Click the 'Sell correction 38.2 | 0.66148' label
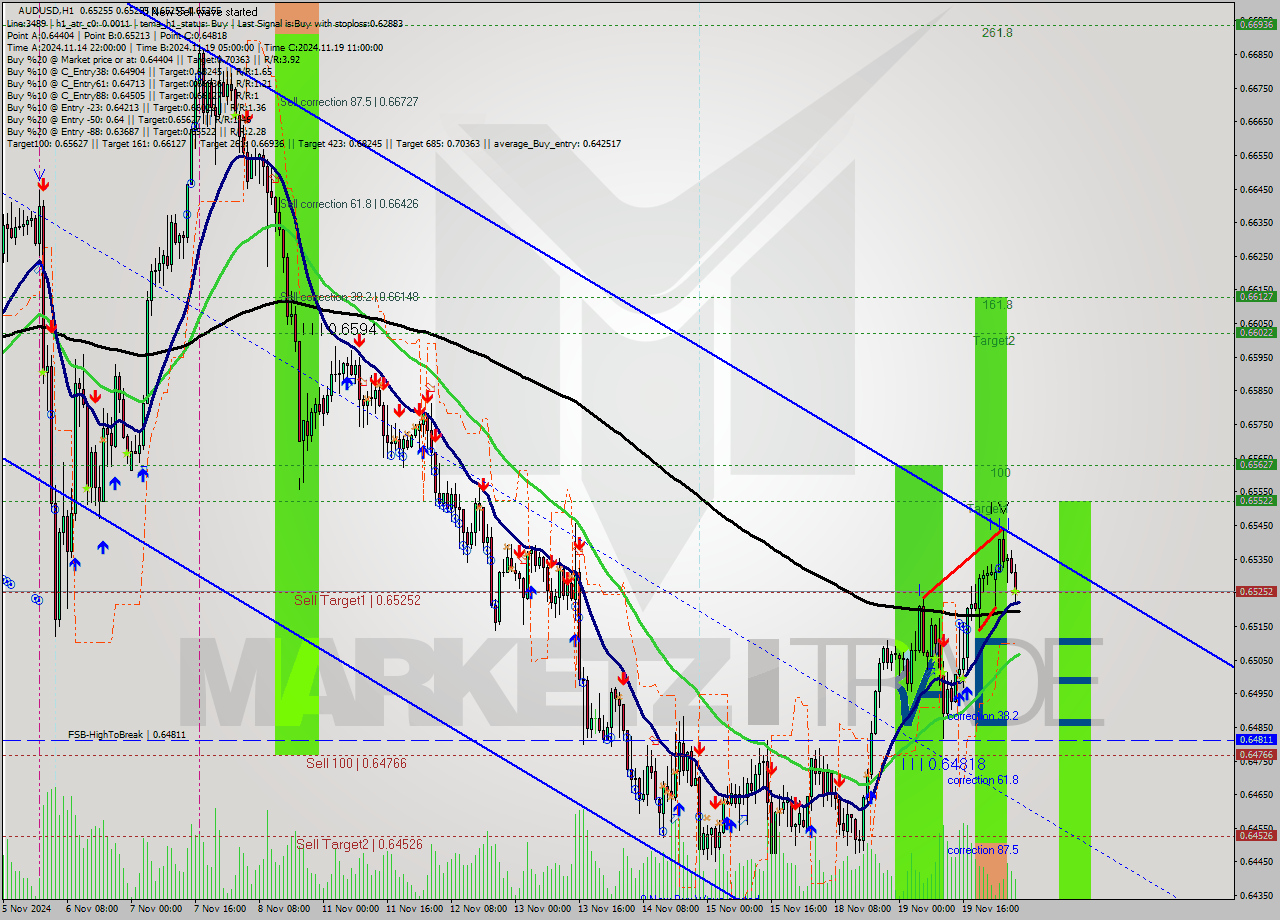Image resolution: width=1280 pixels, height=920 pixels. (x=349, y=297)
